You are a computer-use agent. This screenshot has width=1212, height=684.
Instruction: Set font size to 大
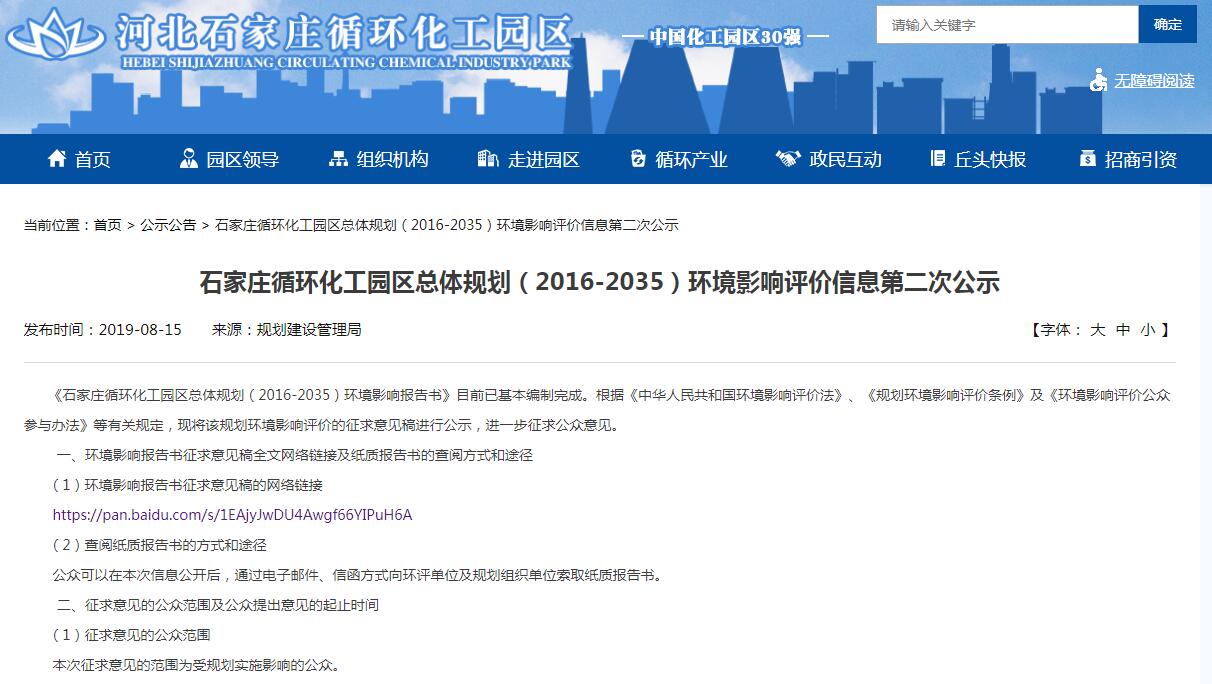[x=1097, y=329]
